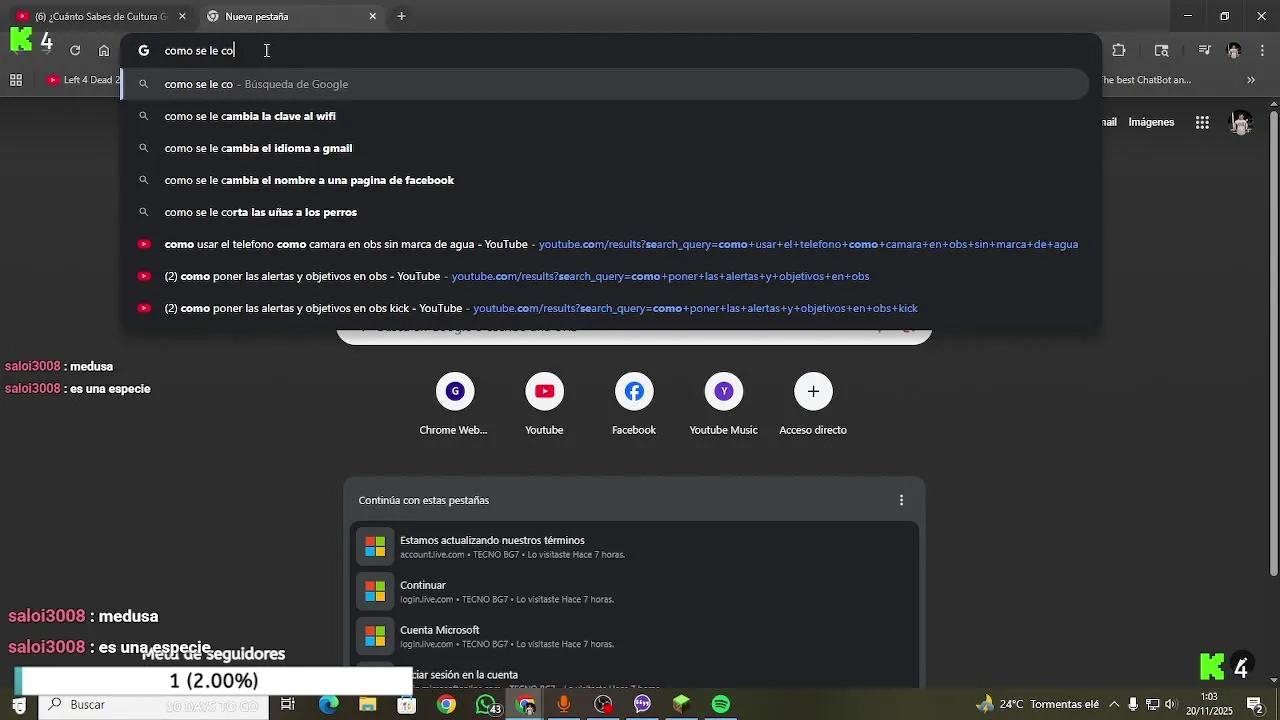Open Task View on the taskbar
The image size is (1280, 720).
pyautogui.click(x=287, y=705)
